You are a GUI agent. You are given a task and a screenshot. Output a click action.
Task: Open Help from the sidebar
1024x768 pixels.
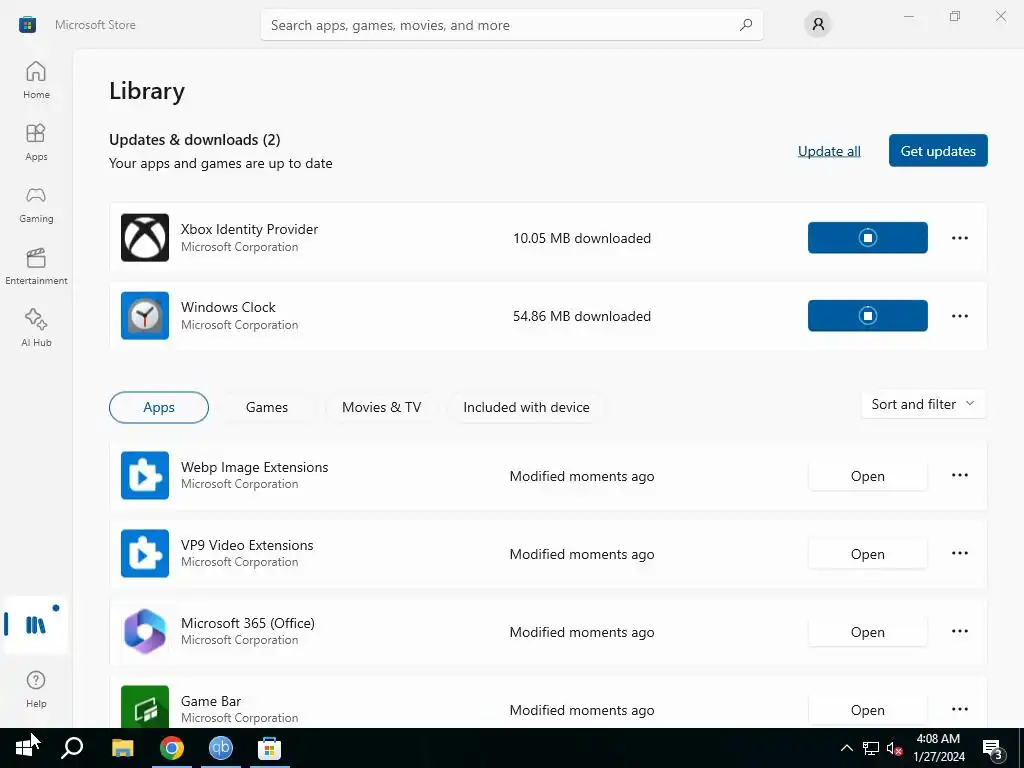click(x=36, y=689)
